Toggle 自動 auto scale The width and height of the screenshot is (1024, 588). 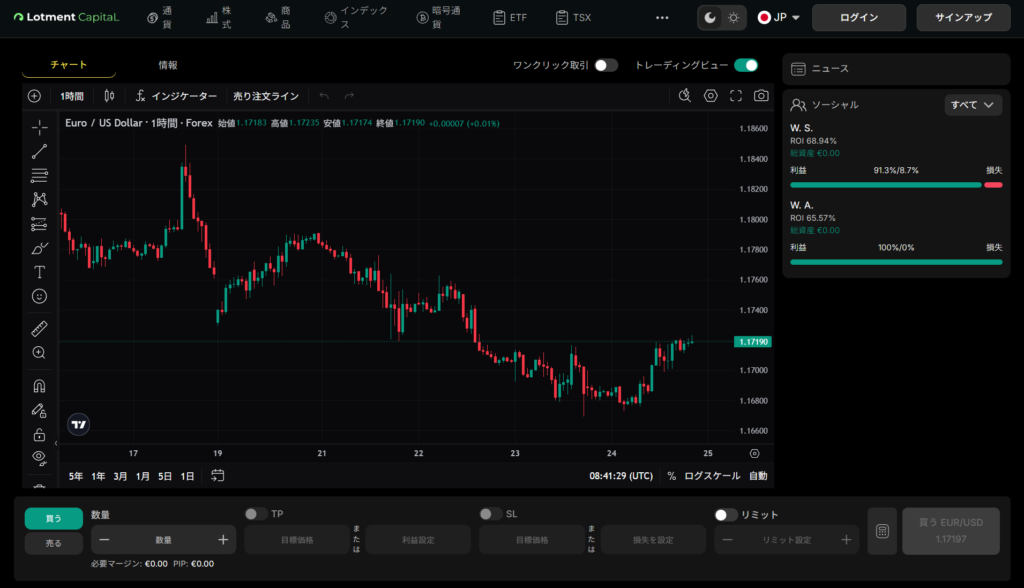[x=758, y=476]
